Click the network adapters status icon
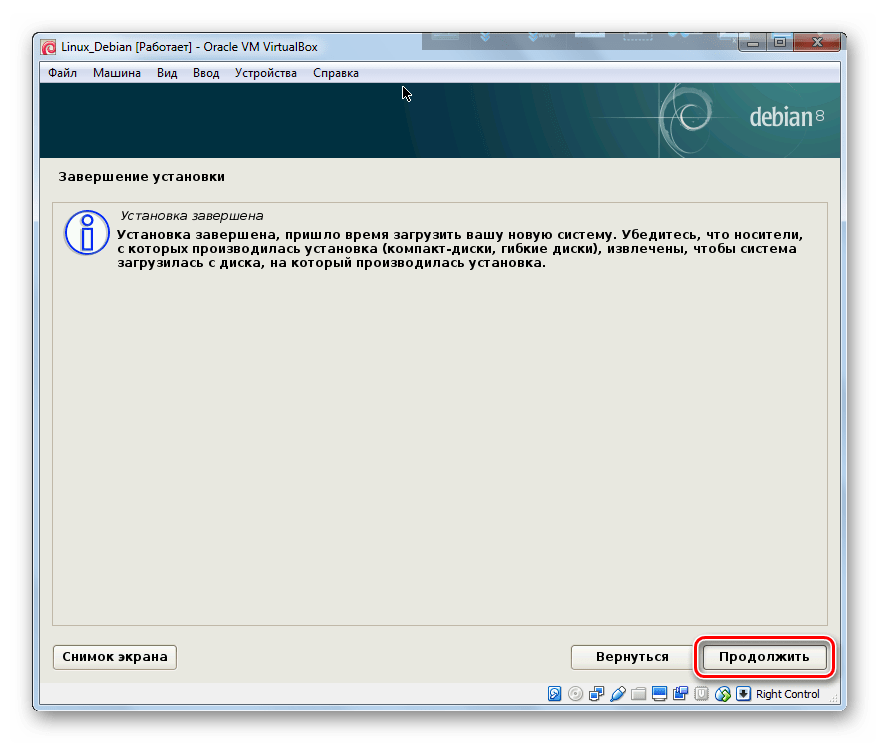This screenshot has height=744, width=880. click(x=596, y=694)
